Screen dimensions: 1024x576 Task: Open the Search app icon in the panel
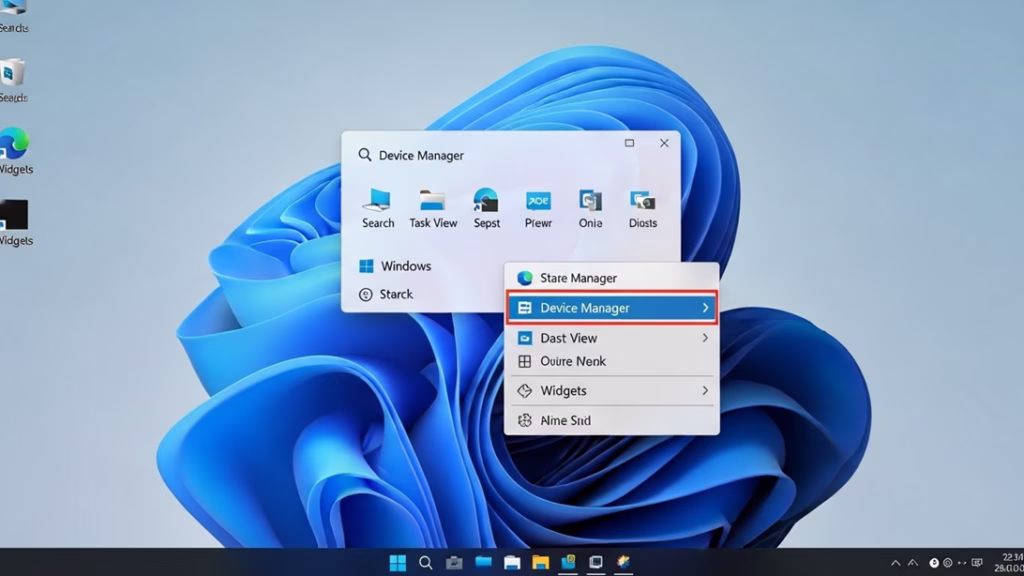click(378, 200)
